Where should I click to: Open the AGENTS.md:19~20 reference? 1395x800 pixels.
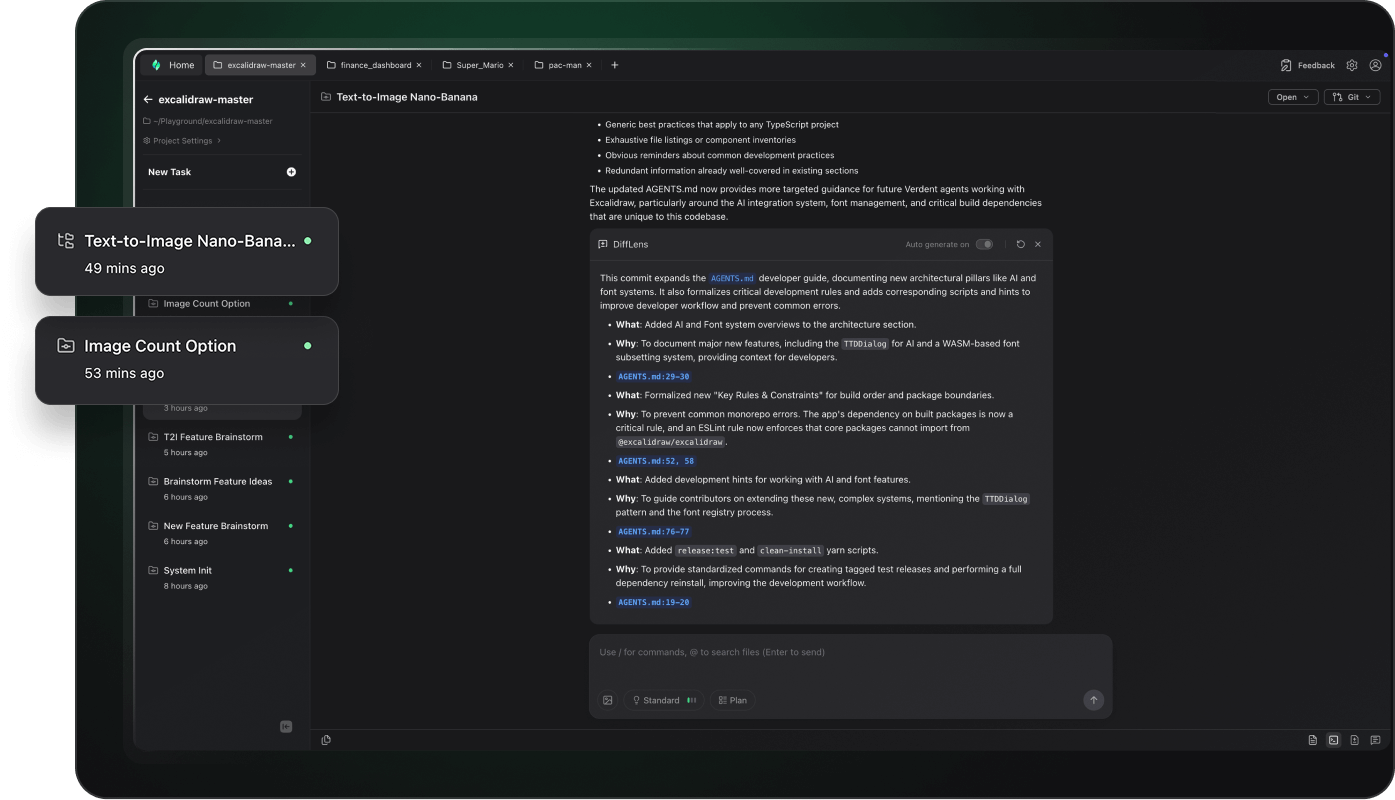coord(654,603)
